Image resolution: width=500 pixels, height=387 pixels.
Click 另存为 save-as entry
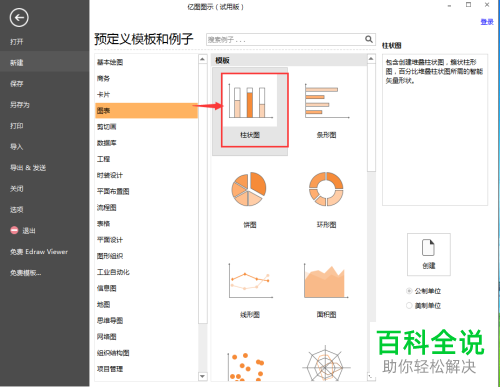pos(20,105)
